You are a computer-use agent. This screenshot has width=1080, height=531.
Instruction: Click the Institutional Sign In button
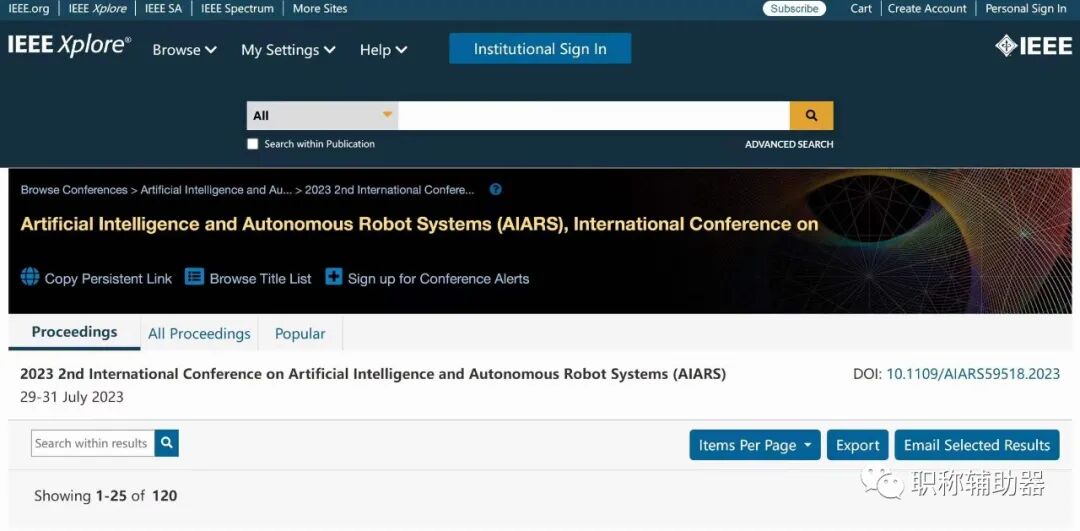tap(540, 48)
